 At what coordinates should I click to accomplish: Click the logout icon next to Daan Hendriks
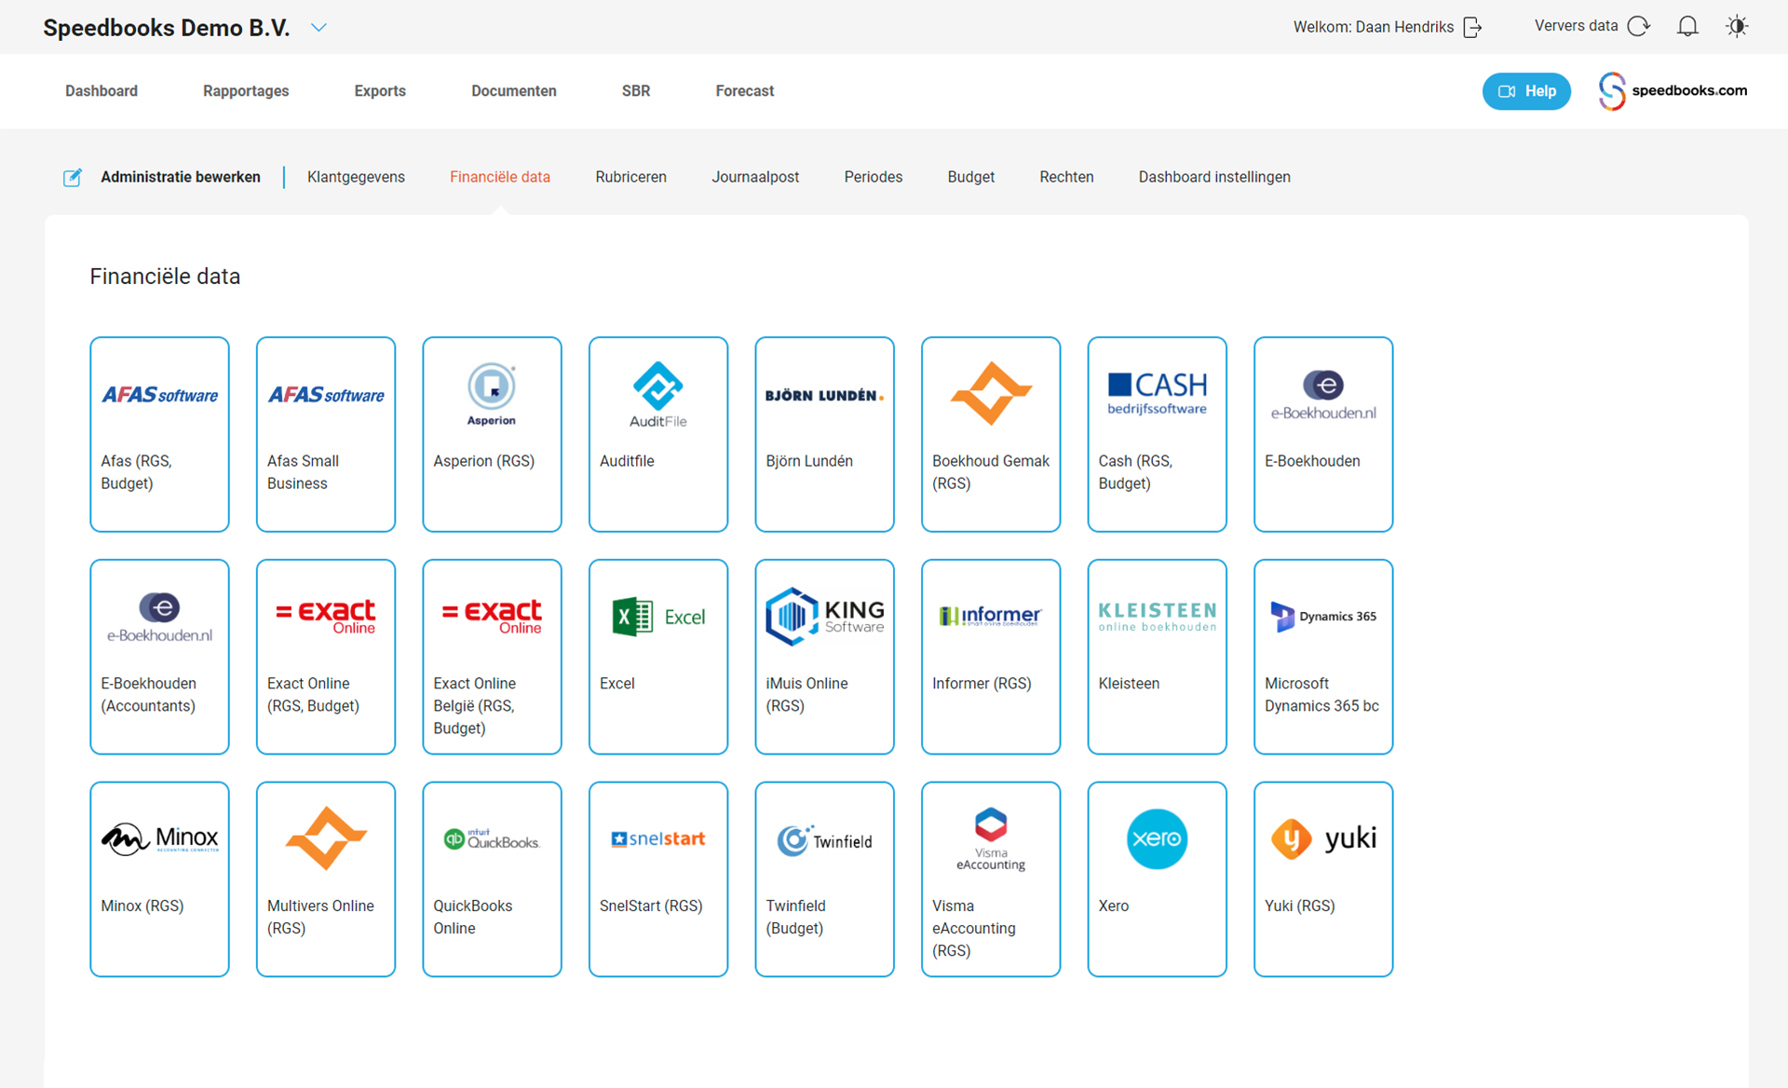coord(1472,27)
